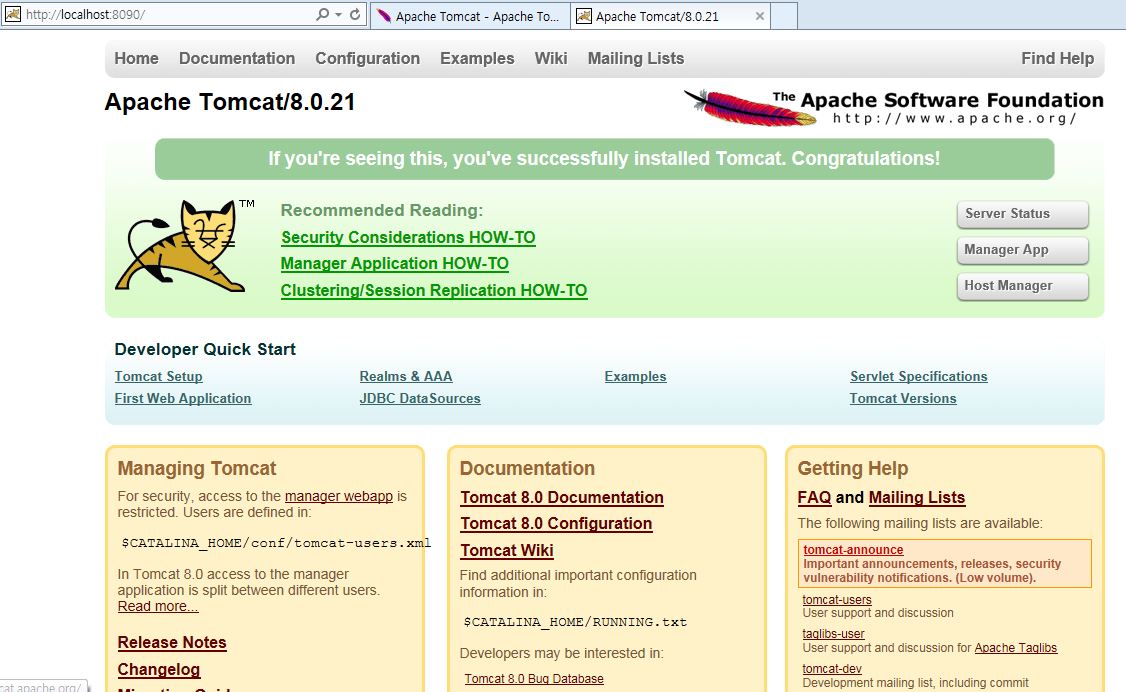Open Security Considerations HOW-TO link
Image resolution: width=1126 pixels, height=692 pixels.
tap(408, 238)
